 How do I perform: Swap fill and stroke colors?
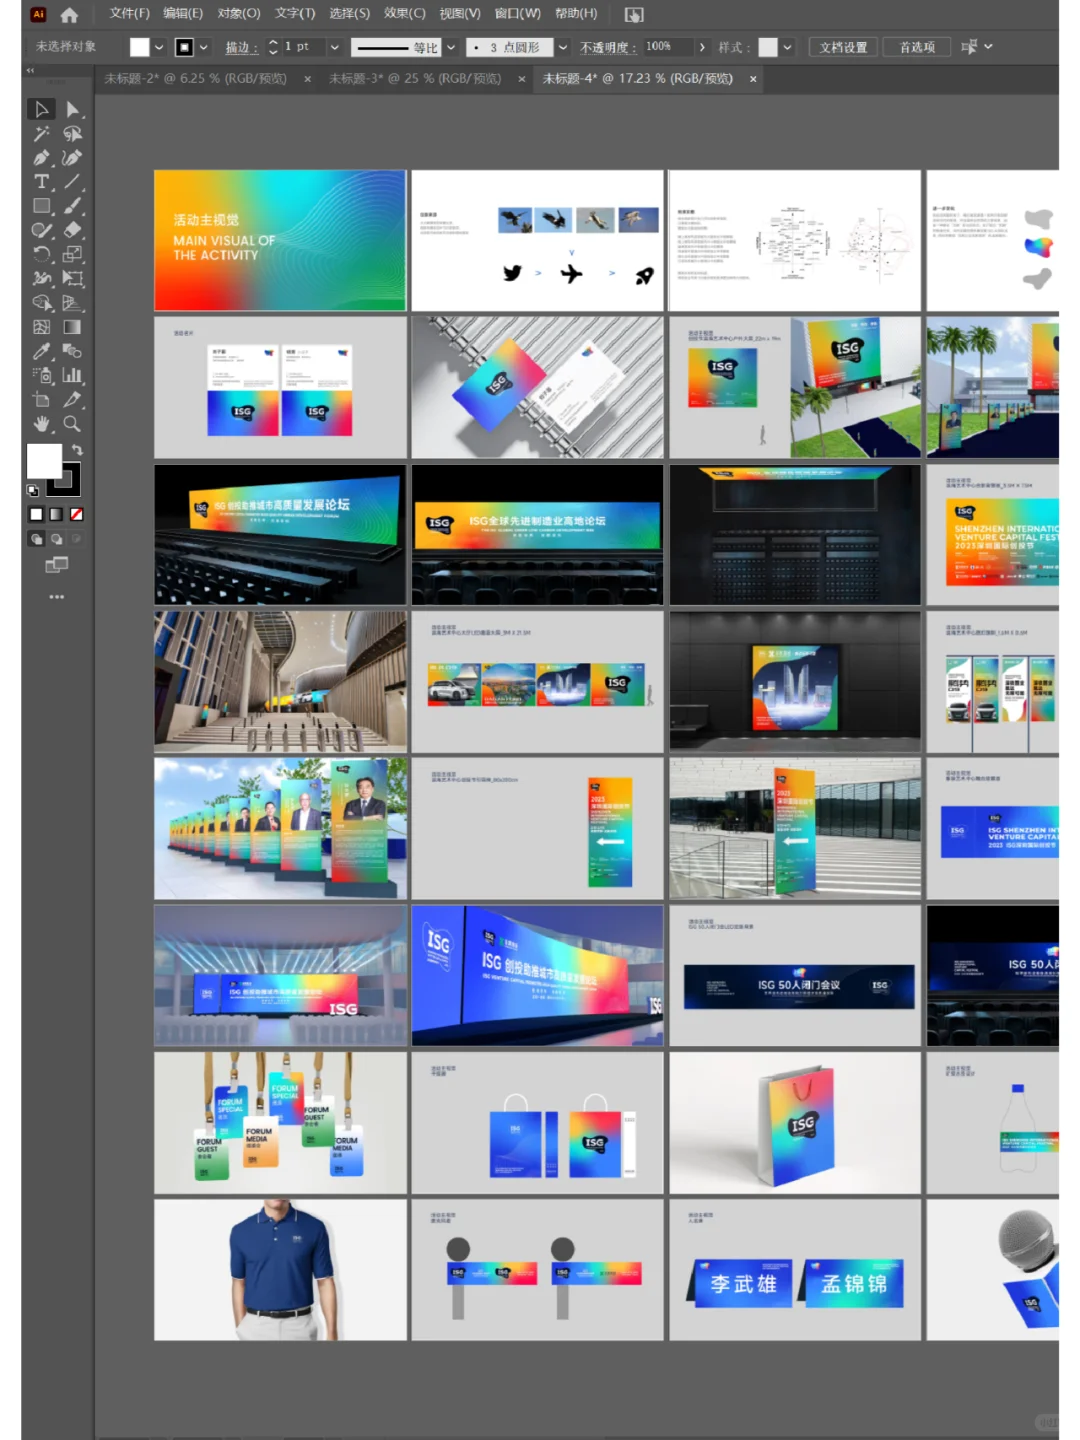pyautogui.click(x=77, y=450)
